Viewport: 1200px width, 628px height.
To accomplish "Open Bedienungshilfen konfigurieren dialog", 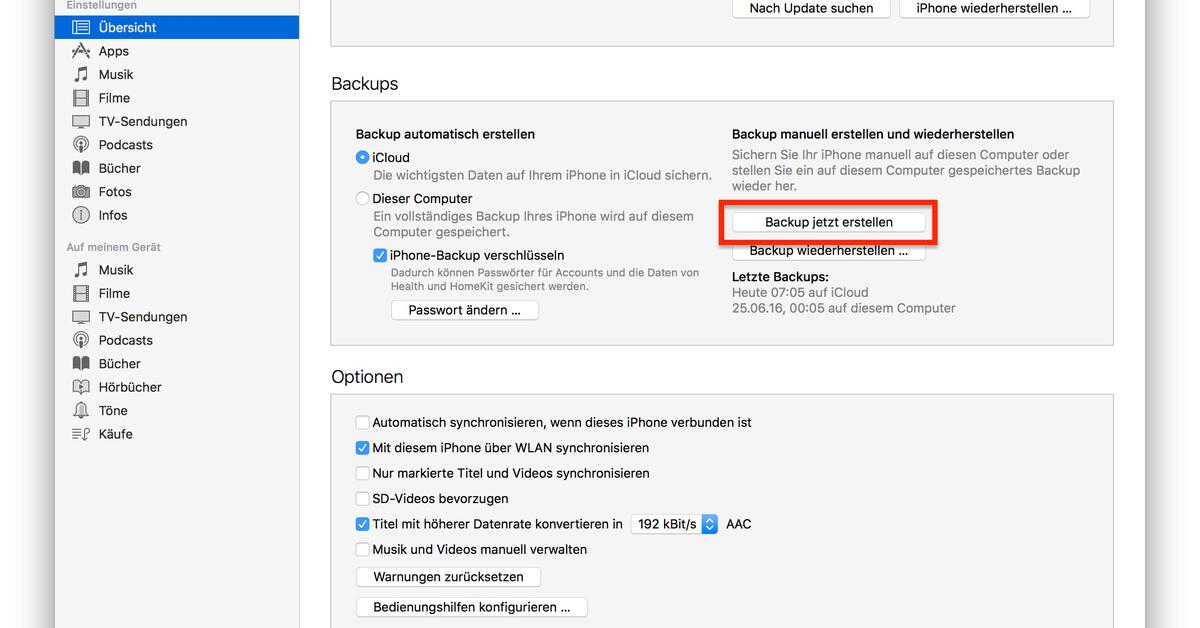I will click(x=471, y=607).
